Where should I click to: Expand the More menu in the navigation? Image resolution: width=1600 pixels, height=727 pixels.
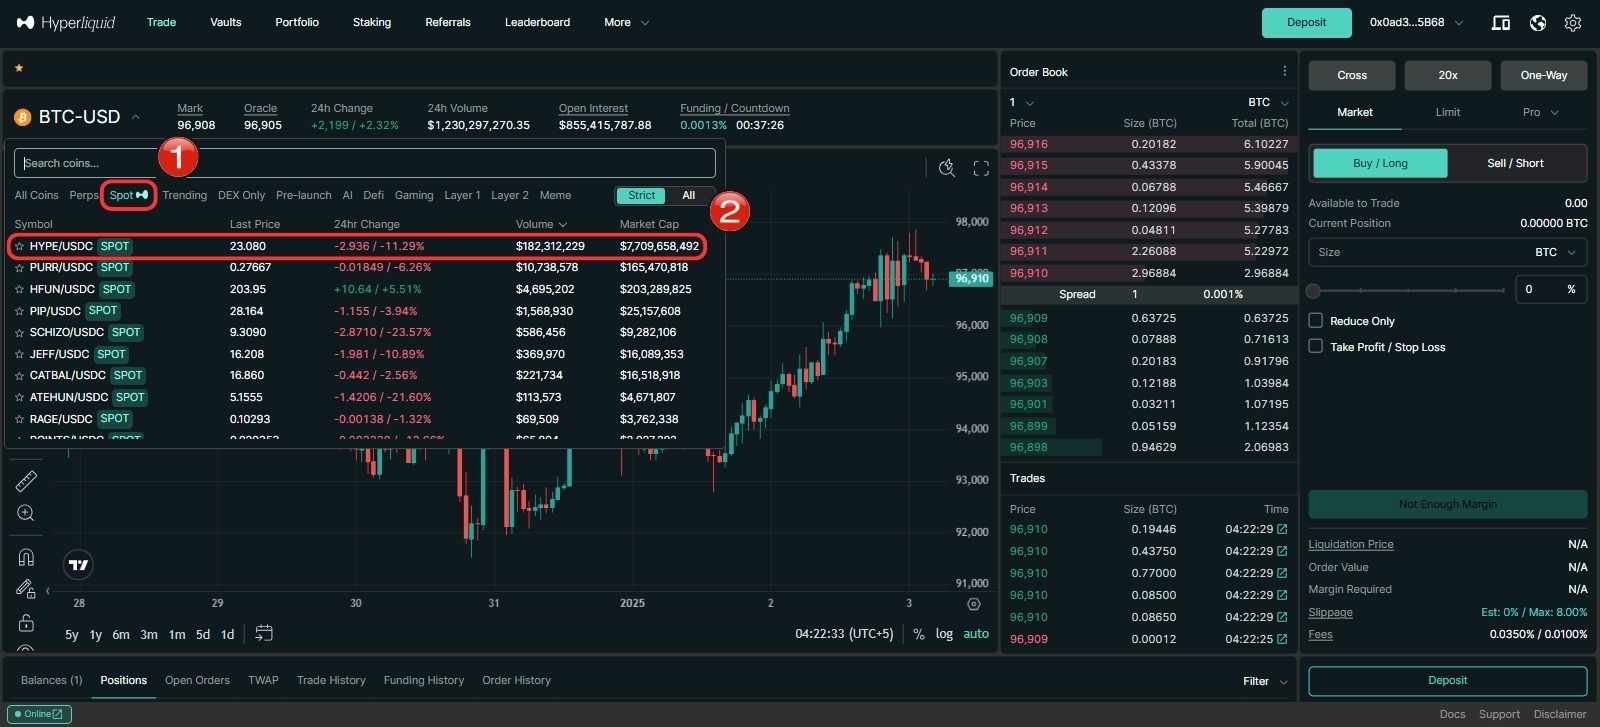[x=627, y=22]
